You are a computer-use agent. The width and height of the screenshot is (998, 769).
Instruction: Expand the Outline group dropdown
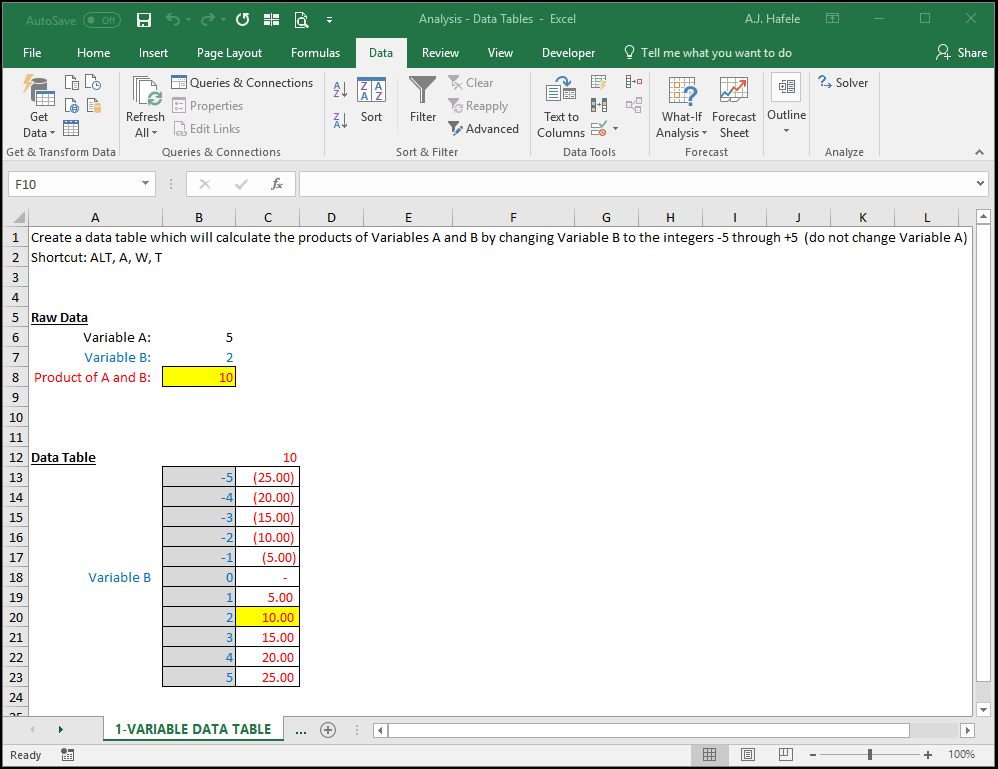[786, 131]
